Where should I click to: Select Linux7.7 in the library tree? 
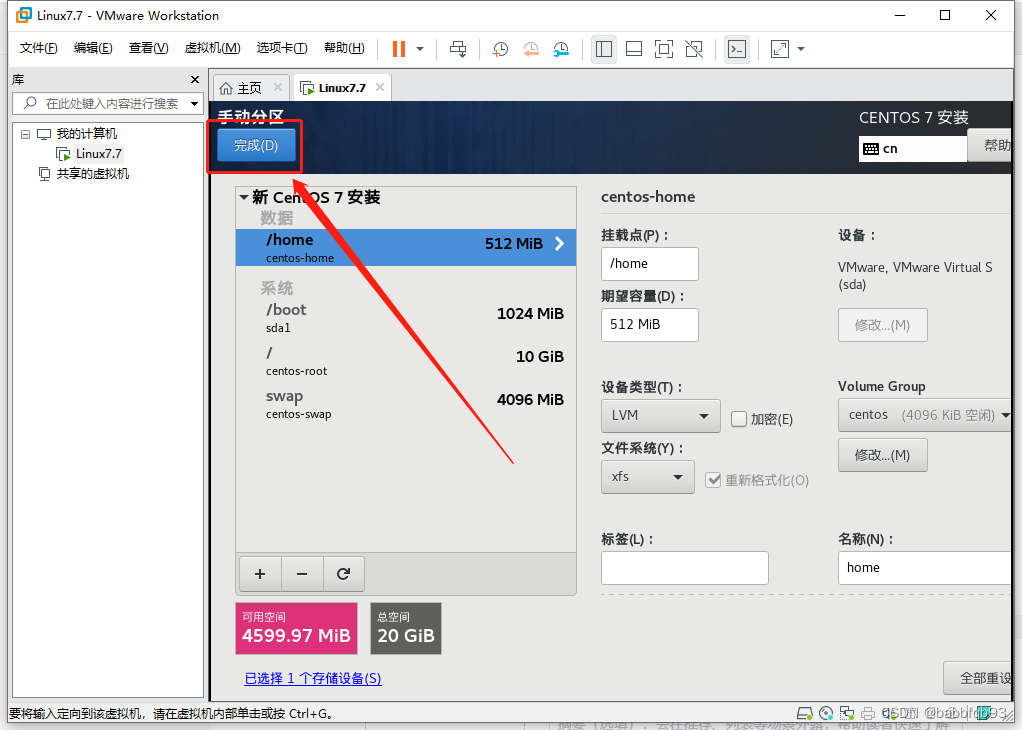[98, 154]
